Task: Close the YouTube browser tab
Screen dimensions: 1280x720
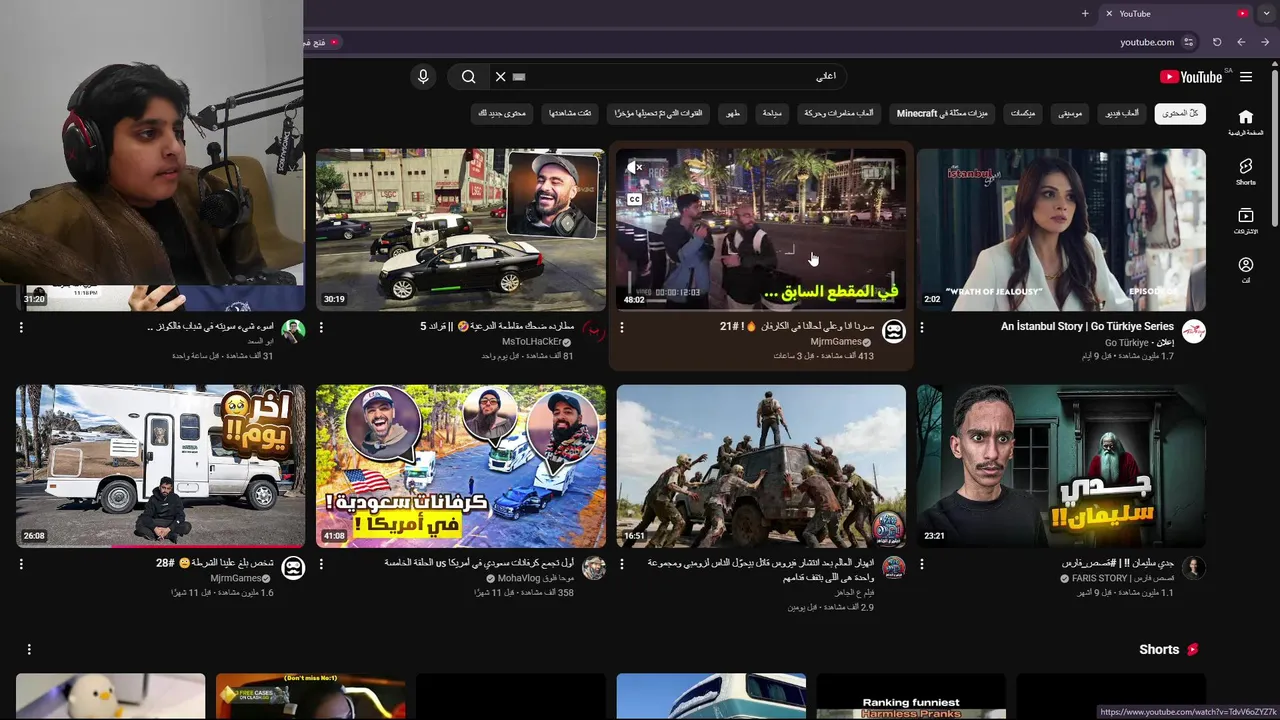Action: coord(1109,13)
